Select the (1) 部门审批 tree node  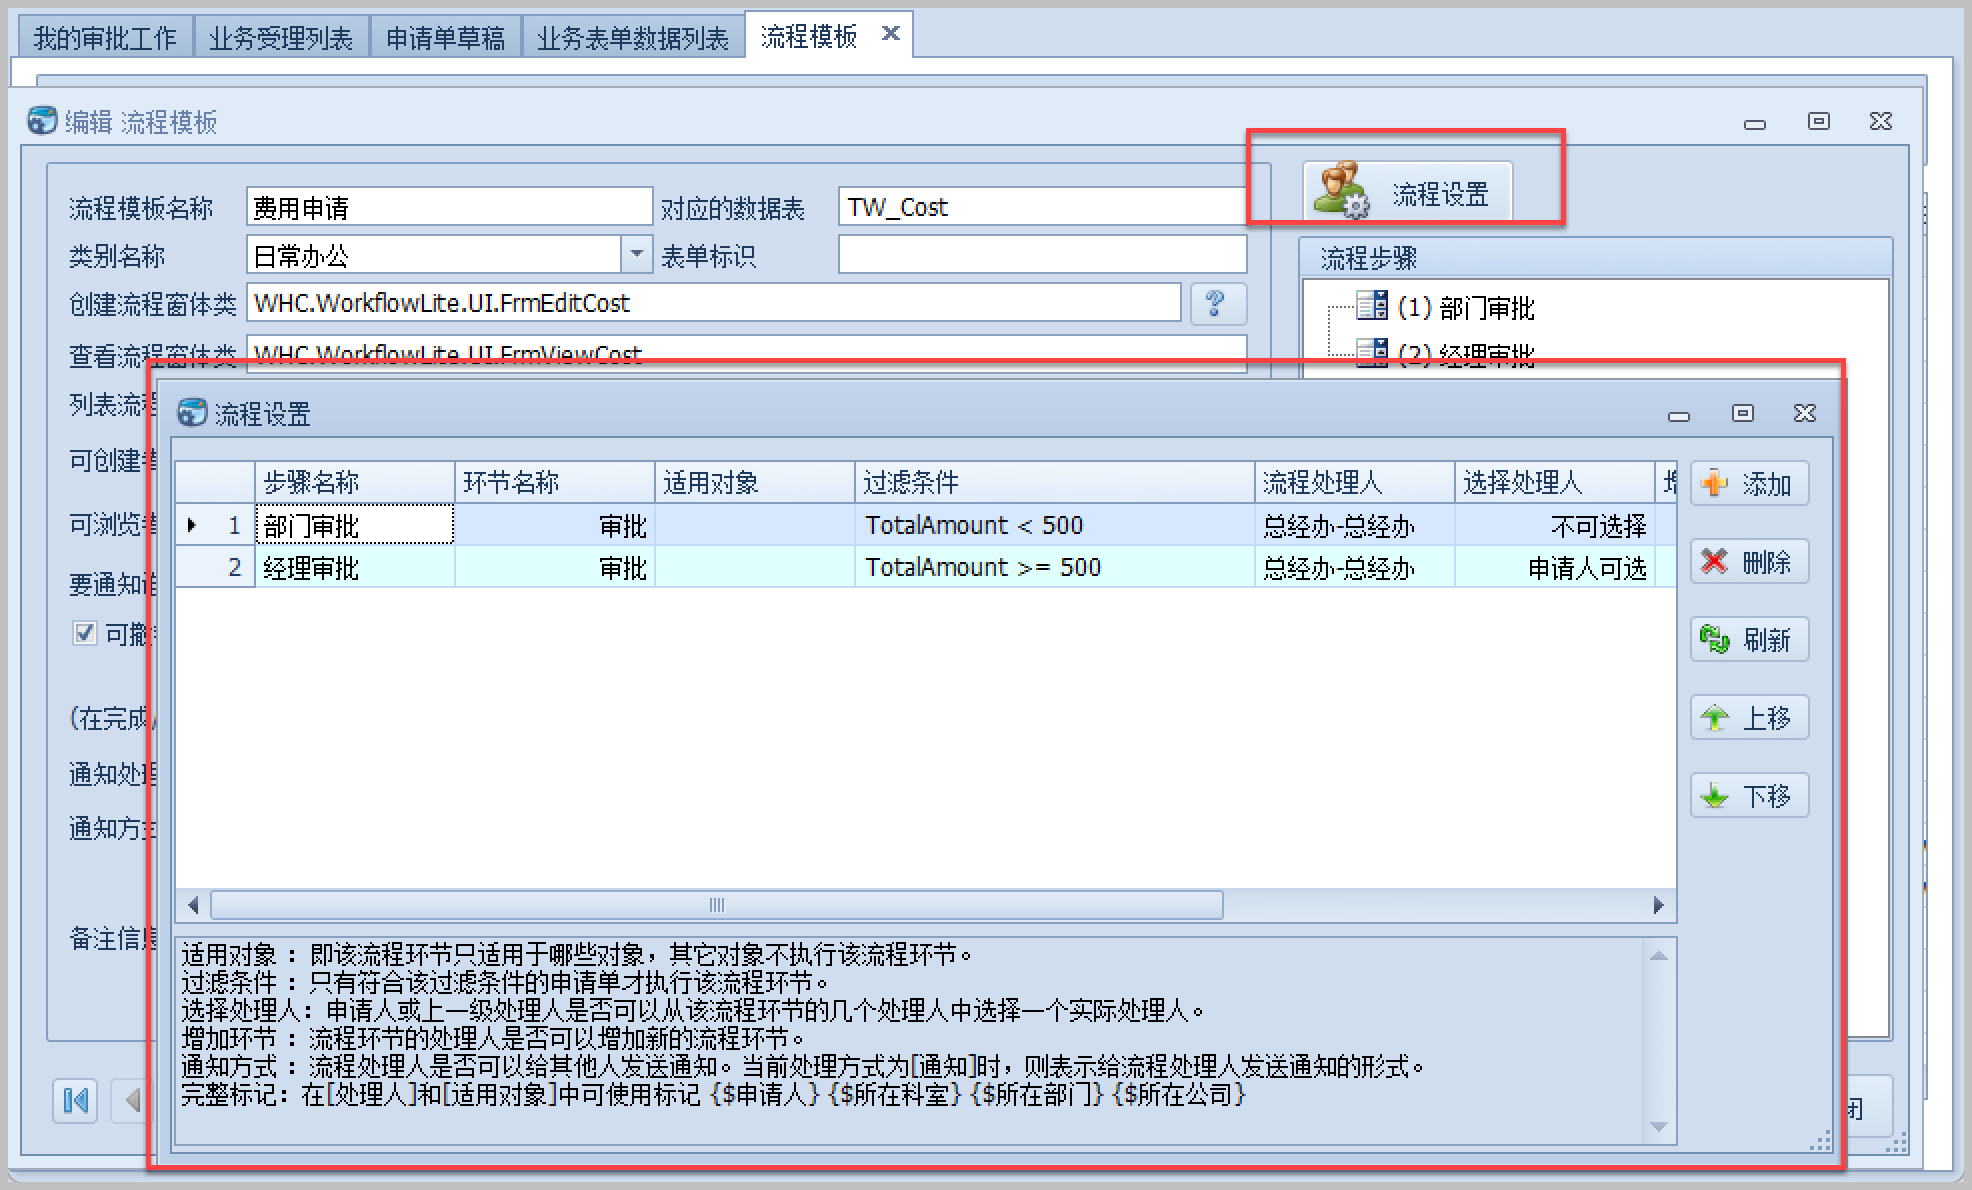pyautogui.click(x=1465, y=308)
